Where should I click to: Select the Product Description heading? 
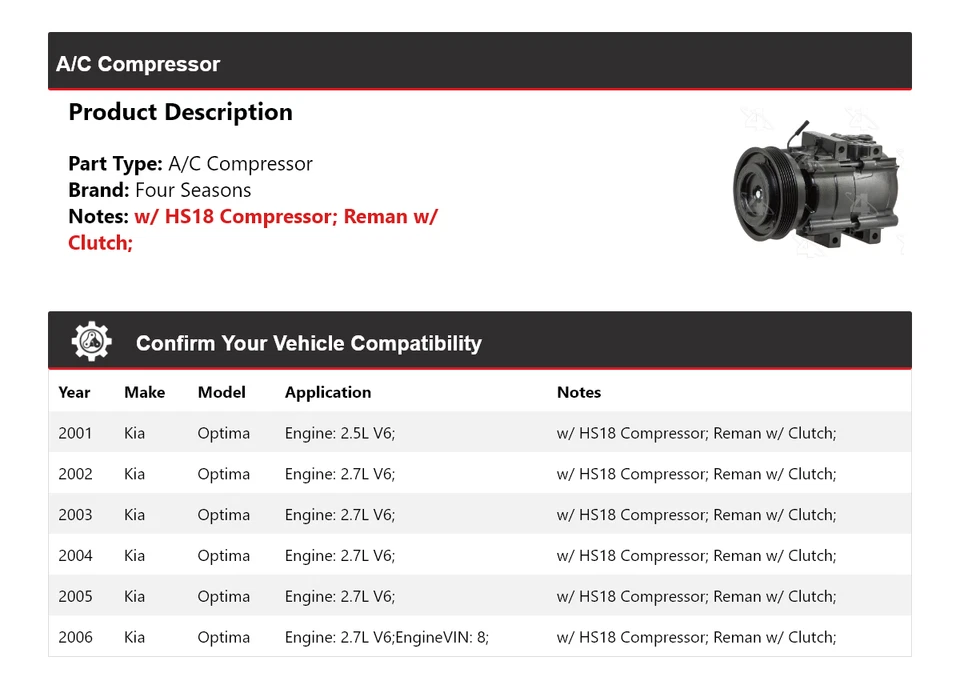click(x=180, y=112)
